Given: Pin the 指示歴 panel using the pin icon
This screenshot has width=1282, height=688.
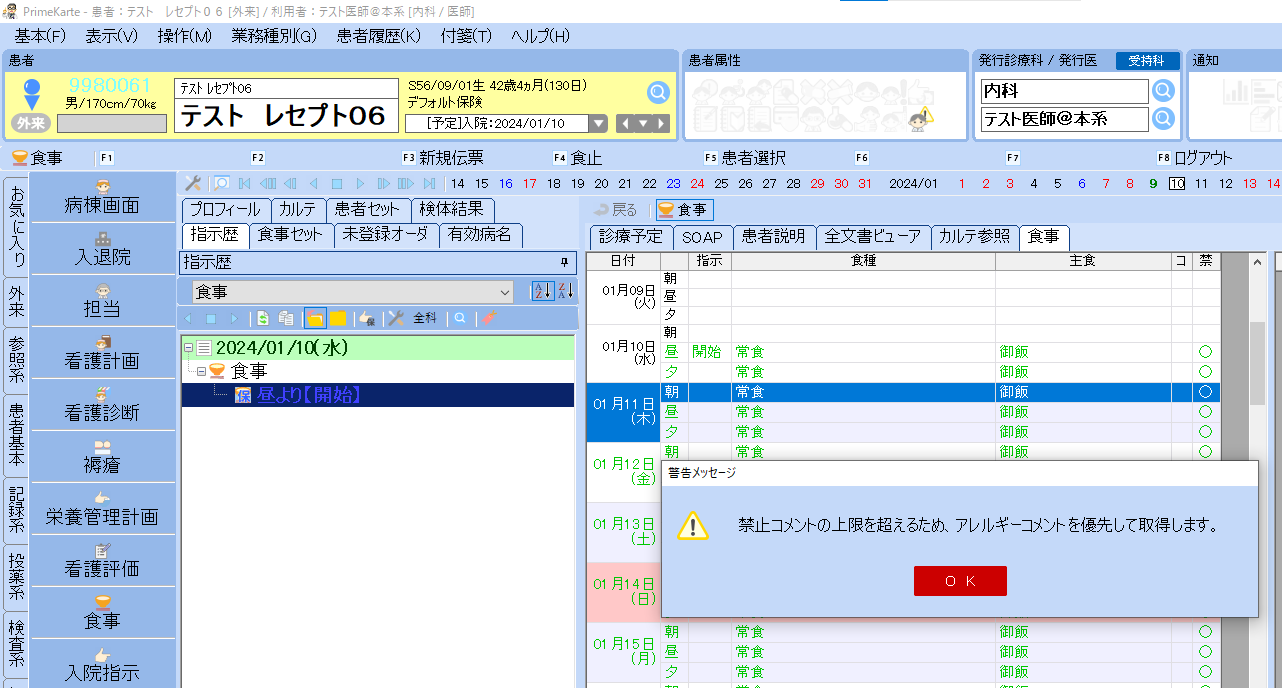Looking at the screenshot, I should pyautogui.click(x=565, y=262).
